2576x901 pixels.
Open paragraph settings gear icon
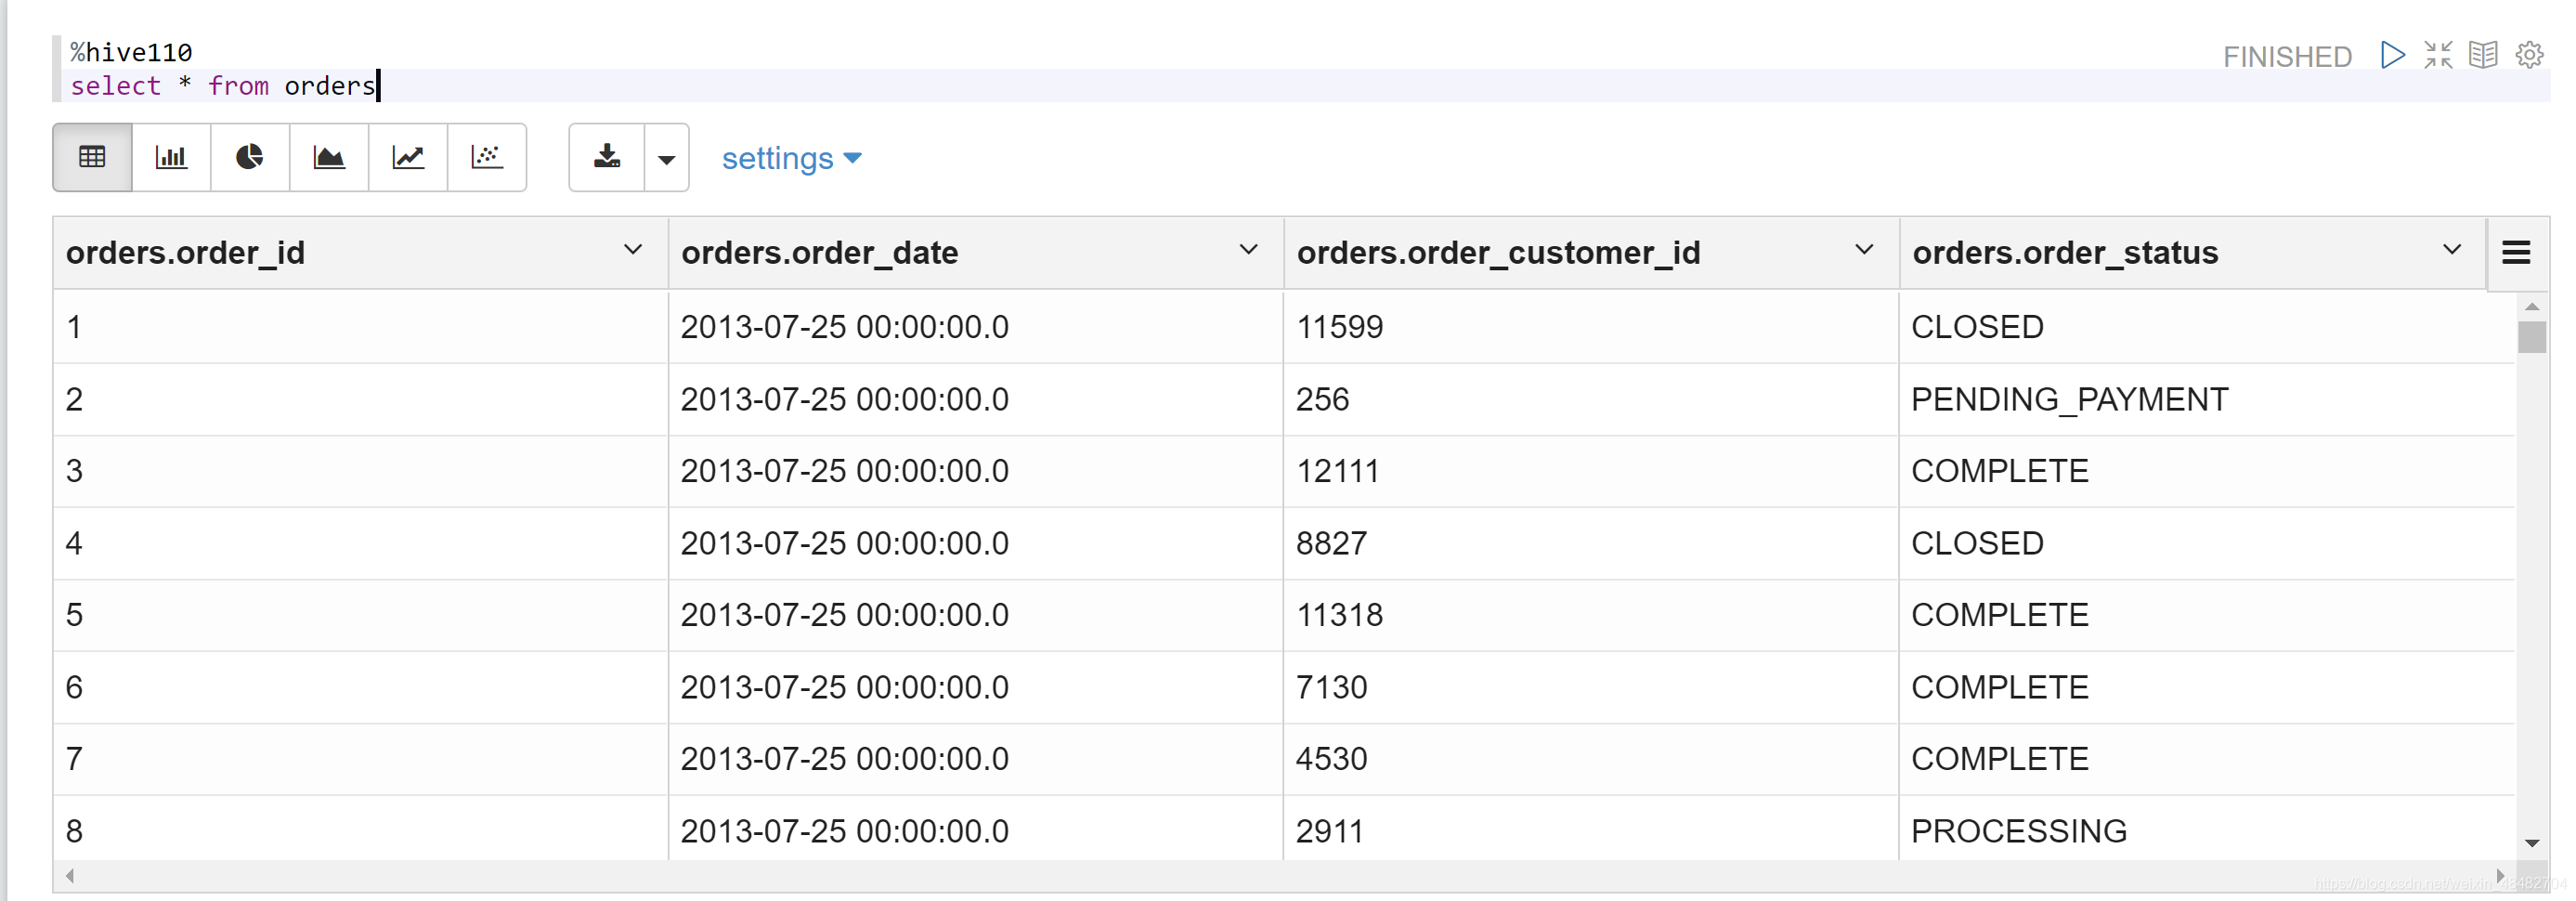(2529, 55)
